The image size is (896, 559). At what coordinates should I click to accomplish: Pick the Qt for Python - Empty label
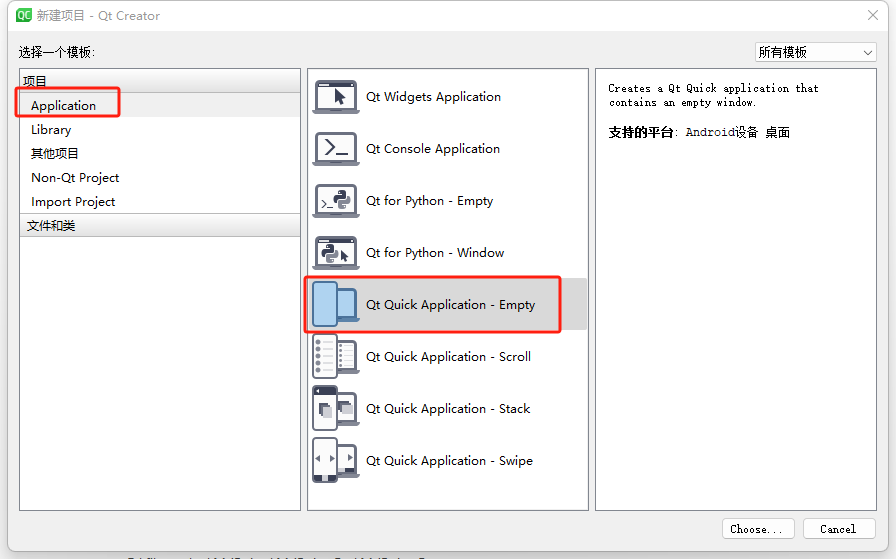pos(429,201)
